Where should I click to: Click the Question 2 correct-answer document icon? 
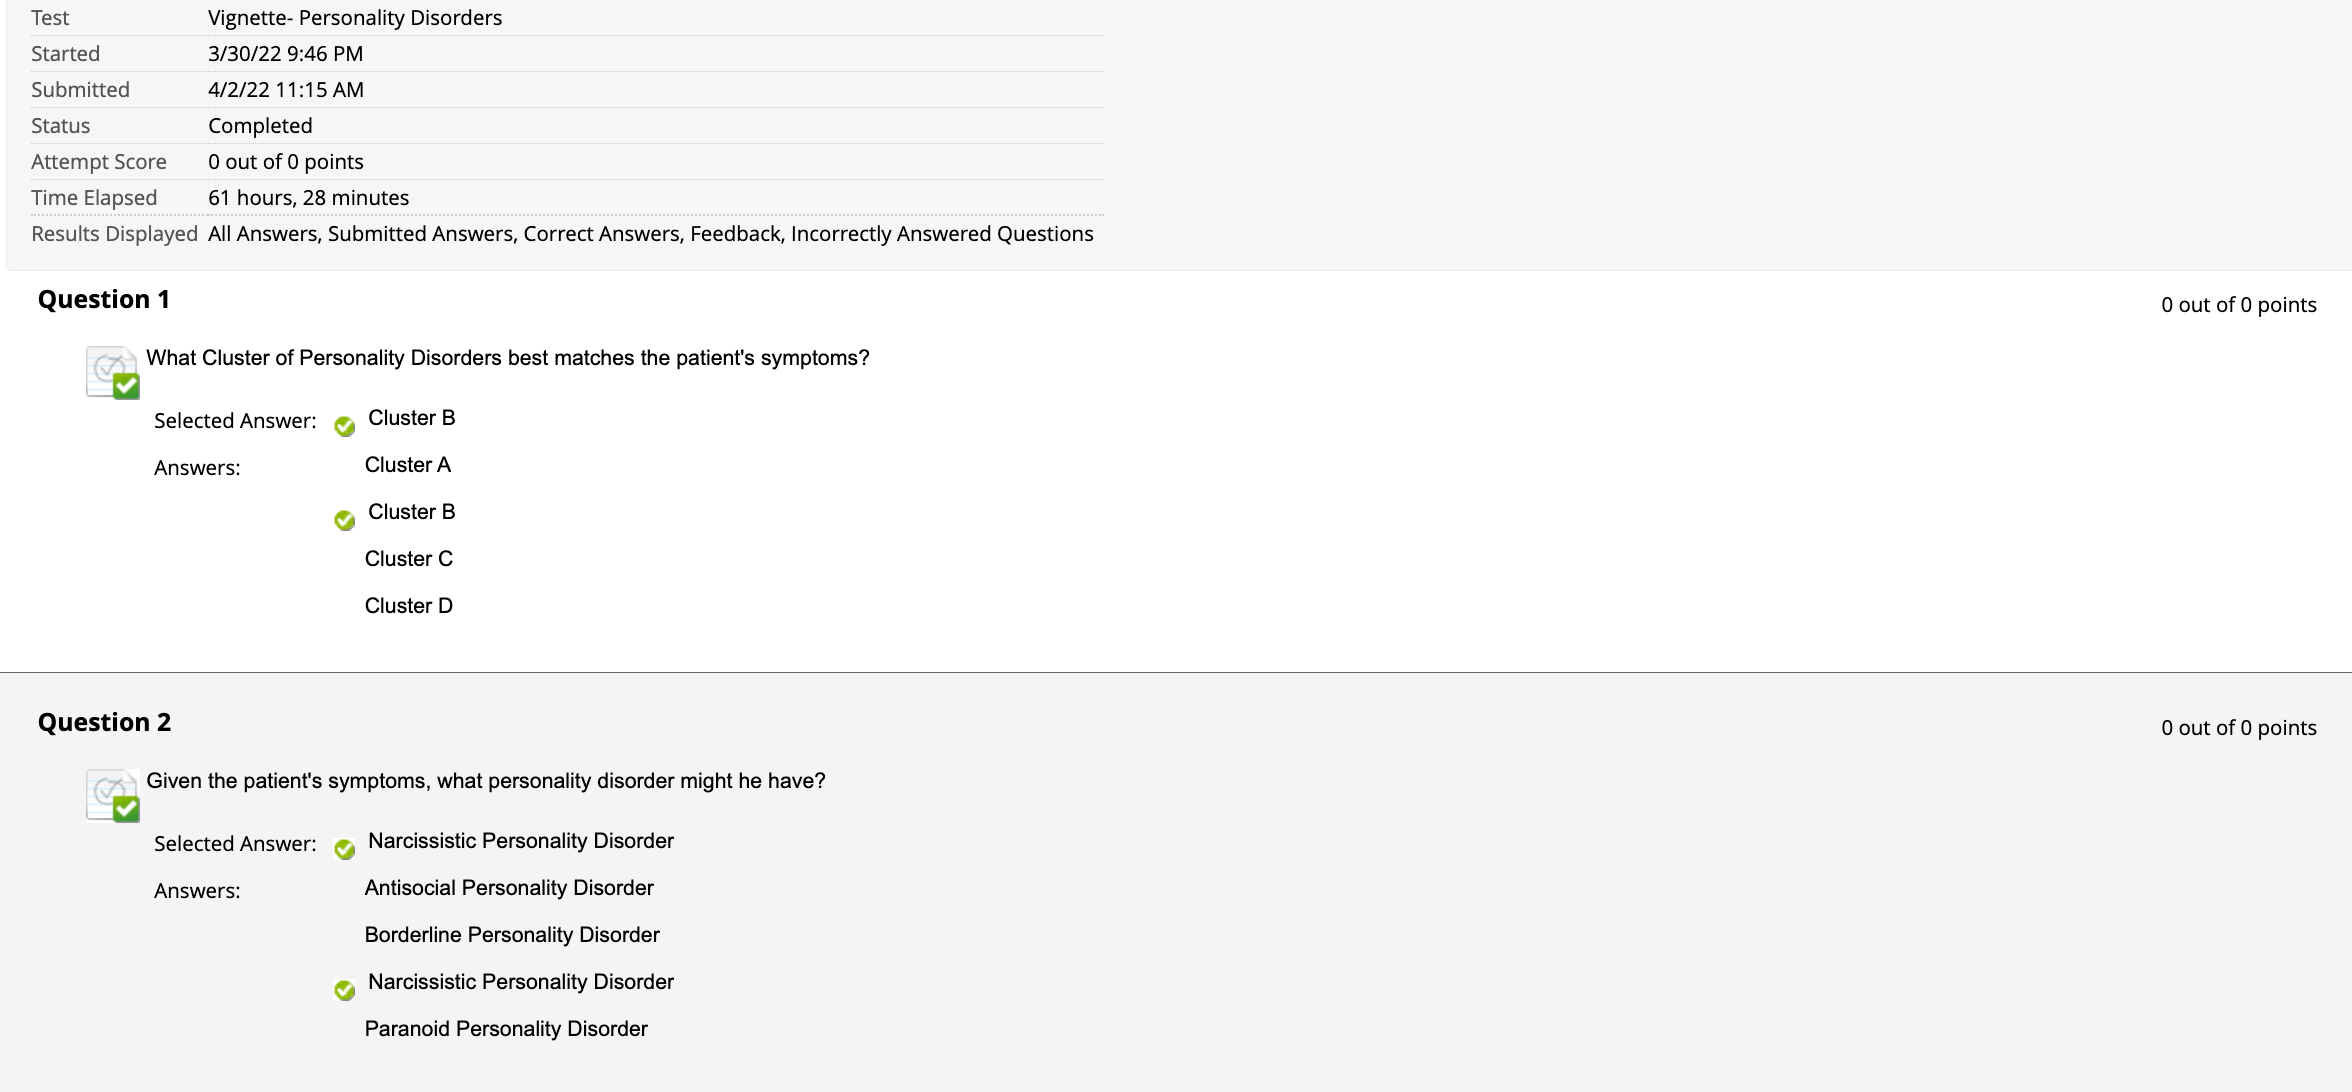(x=113, y=795)
